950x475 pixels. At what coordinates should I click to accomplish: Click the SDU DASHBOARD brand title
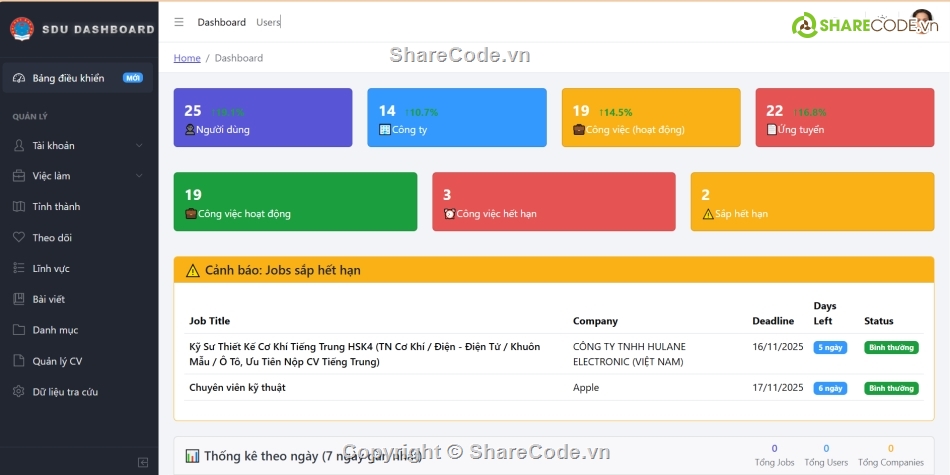[x=98, y=29]
